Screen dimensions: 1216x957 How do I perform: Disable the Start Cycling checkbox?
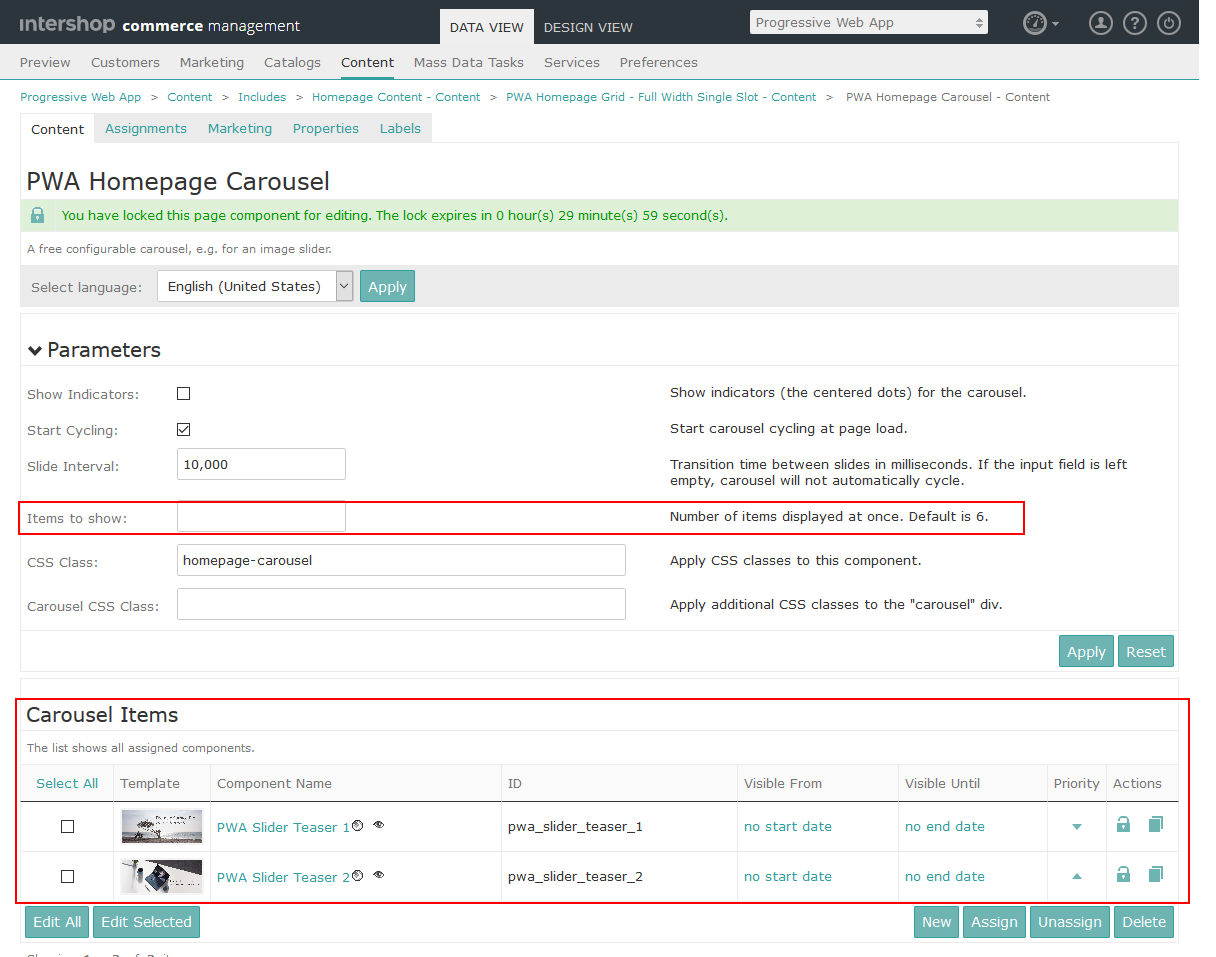click(183, 429)
